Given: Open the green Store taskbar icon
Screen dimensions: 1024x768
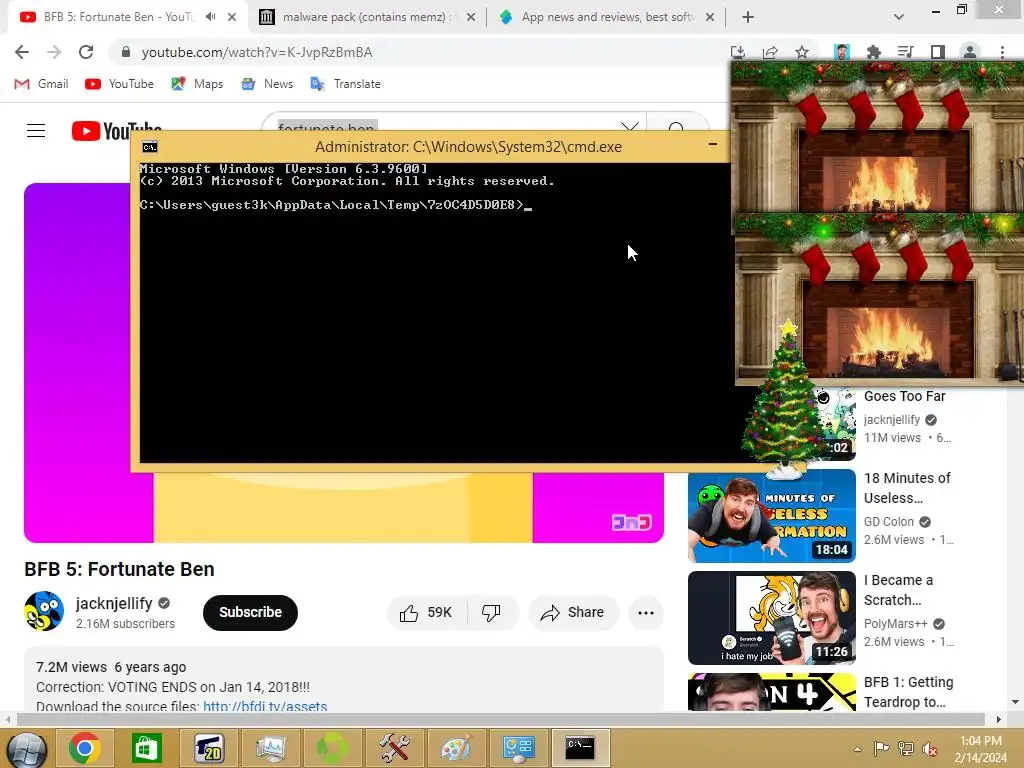Looking at the screenshot, I should (x=146, y=748).
